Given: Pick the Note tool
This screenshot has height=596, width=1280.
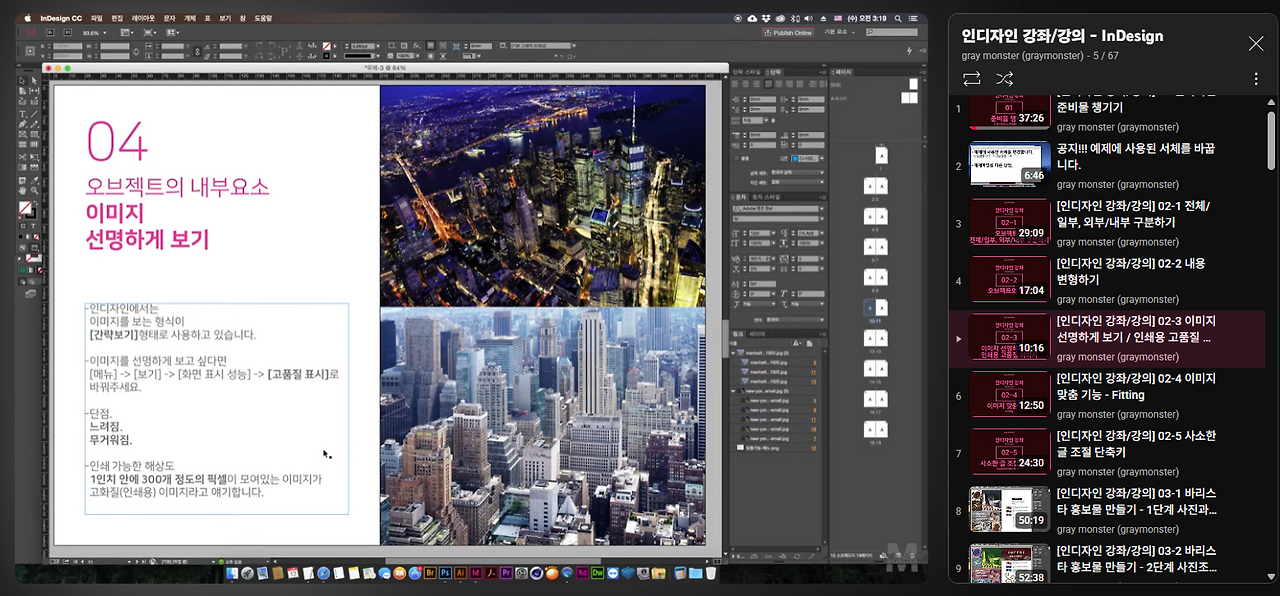Looking at the screenshot, I should (x=22, y=180).
